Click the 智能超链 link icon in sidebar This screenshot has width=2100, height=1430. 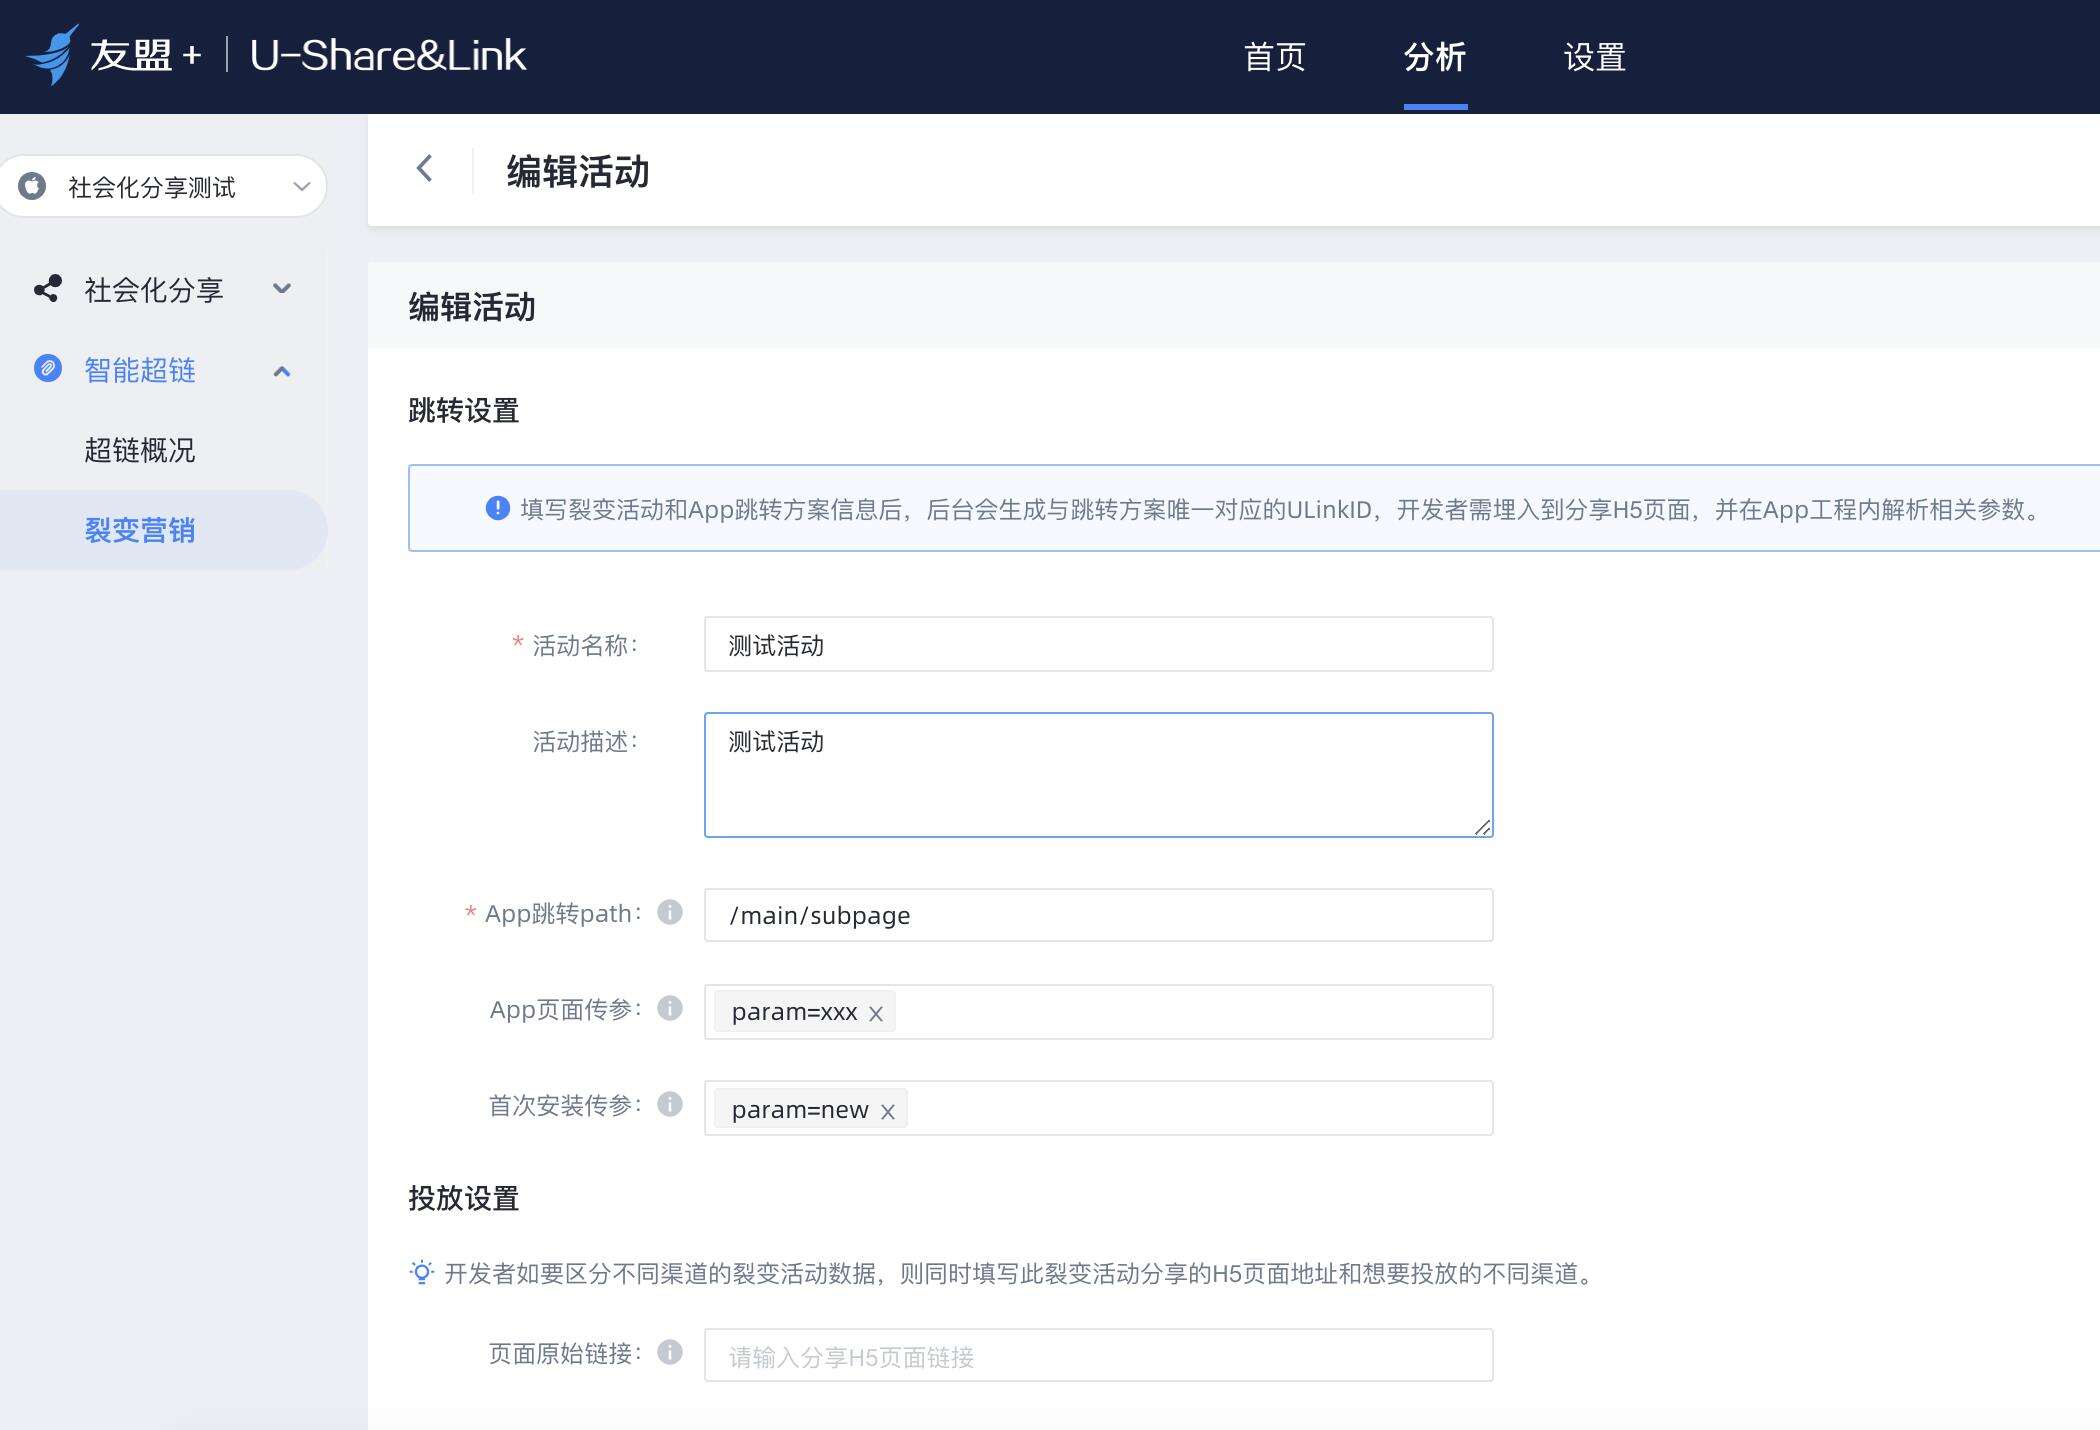[x=47, y=369]
